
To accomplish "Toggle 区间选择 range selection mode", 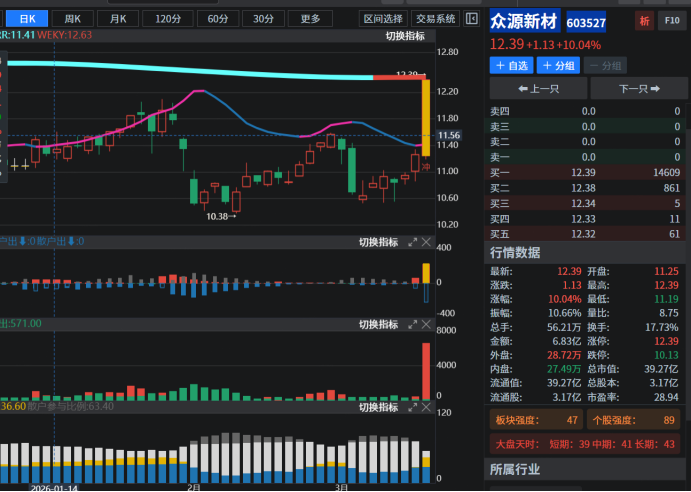I will click(x=383, y=18).
